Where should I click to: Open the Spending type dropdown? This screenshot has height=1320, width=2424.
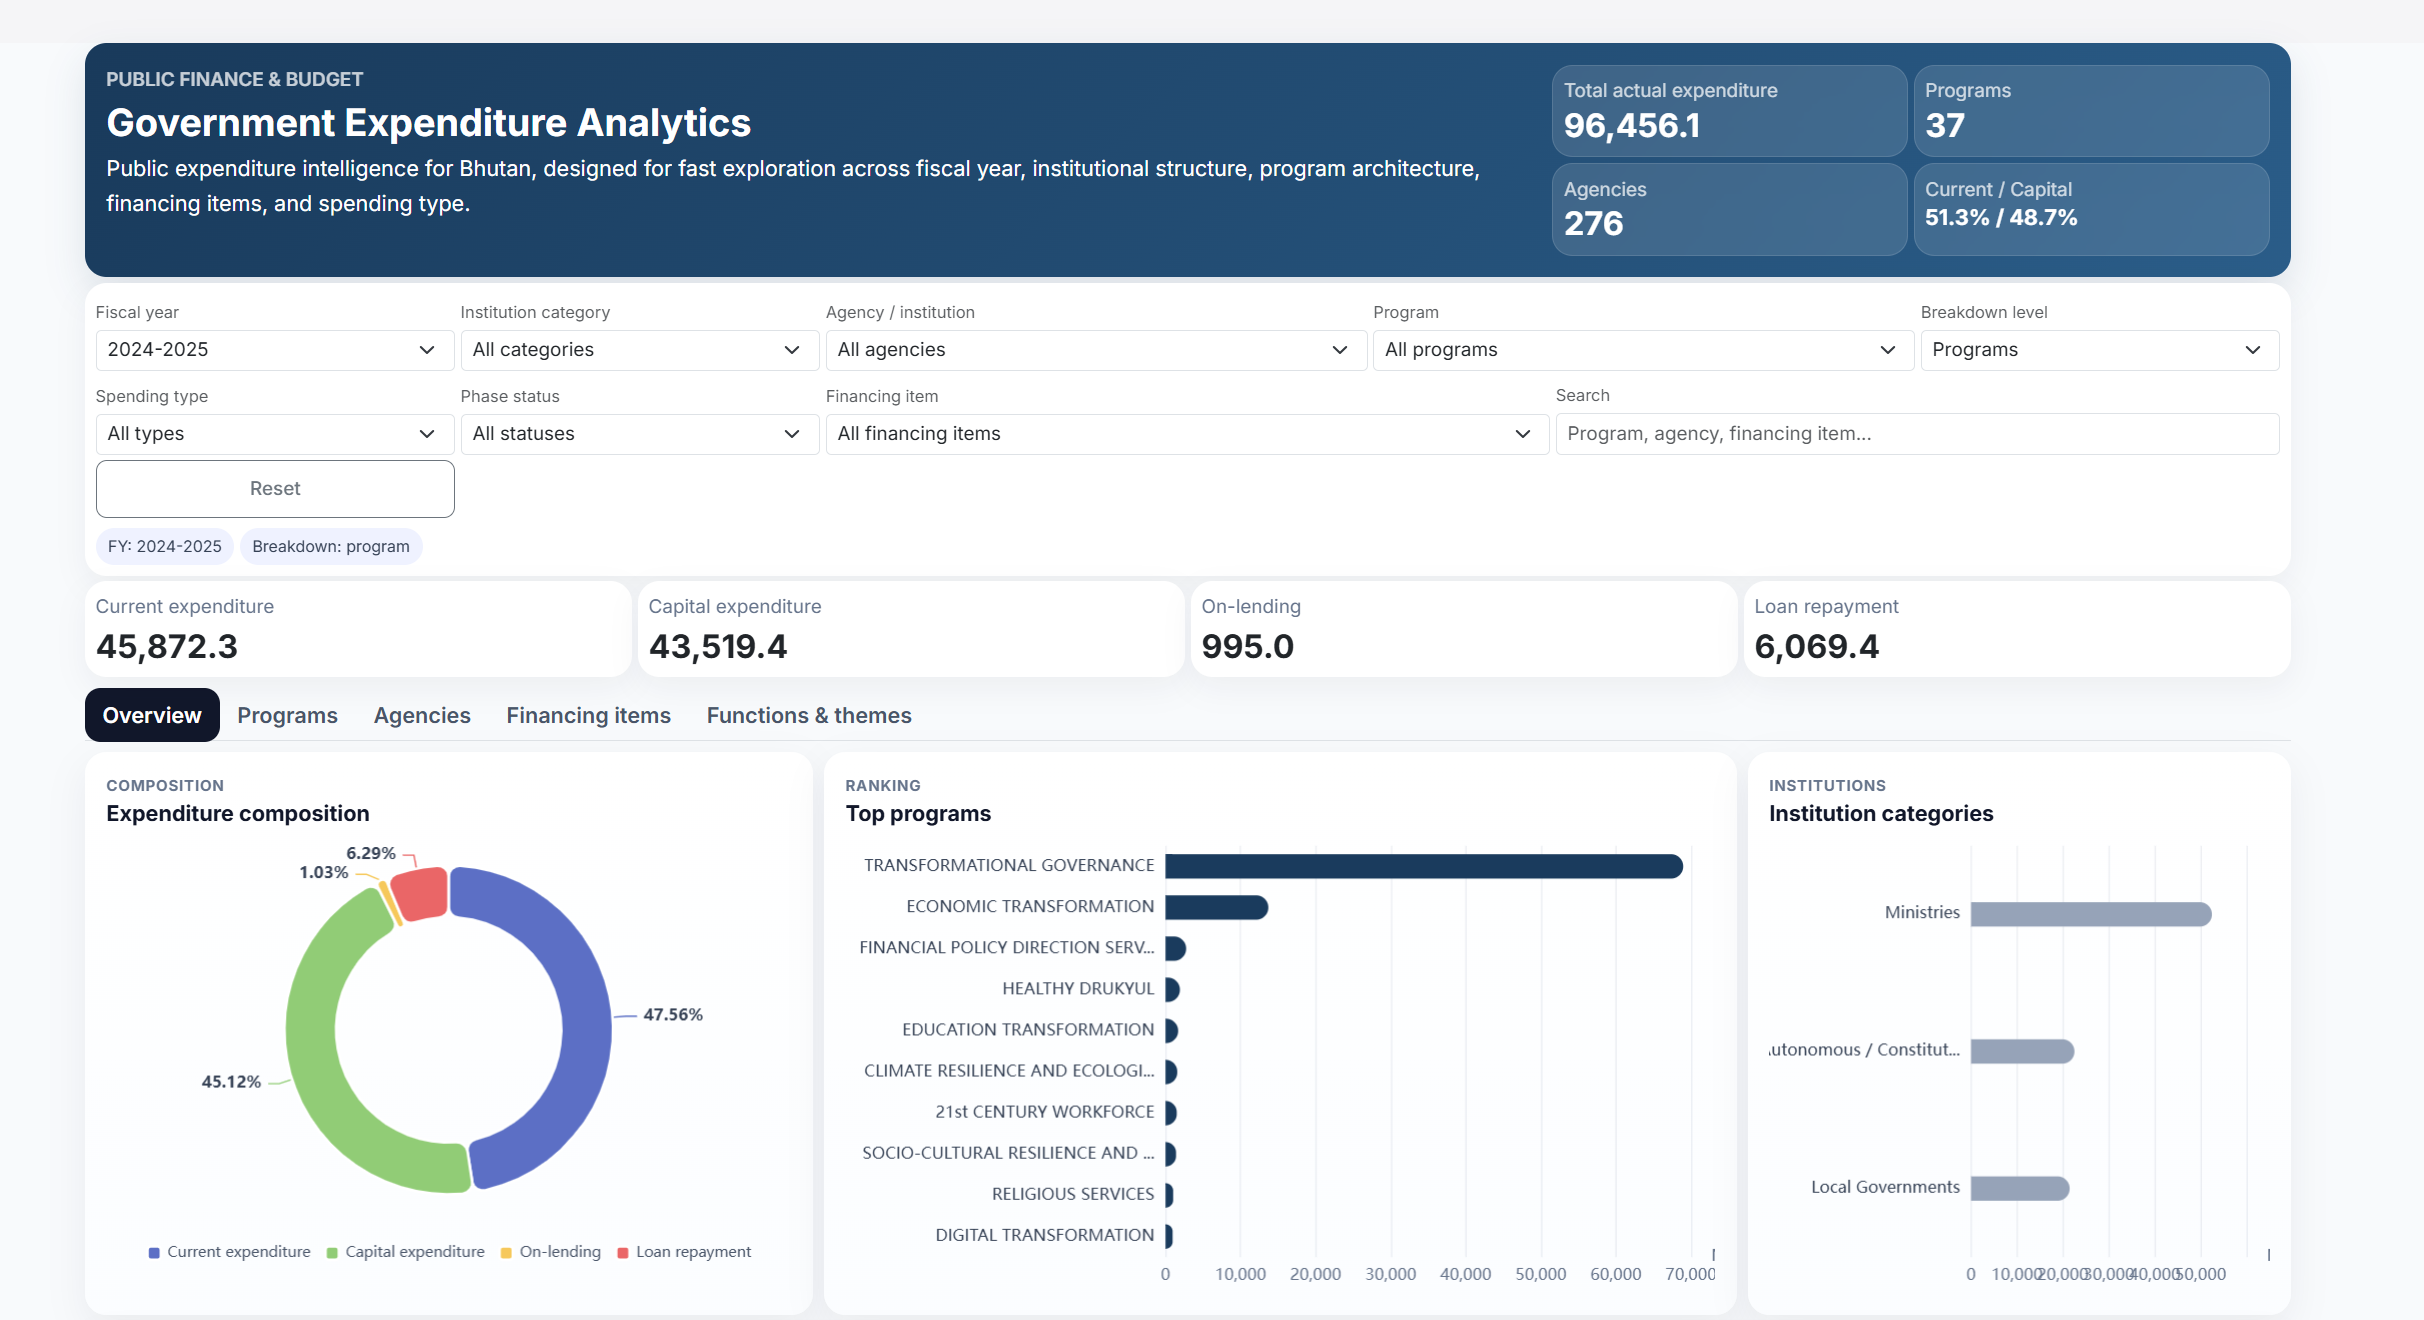coord(274,434)
